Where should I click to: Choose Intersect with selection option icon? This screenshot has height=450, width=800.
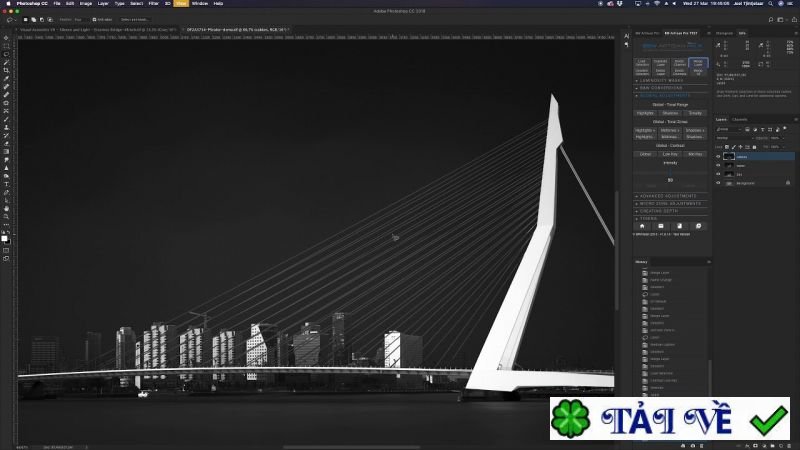[50, 19]
